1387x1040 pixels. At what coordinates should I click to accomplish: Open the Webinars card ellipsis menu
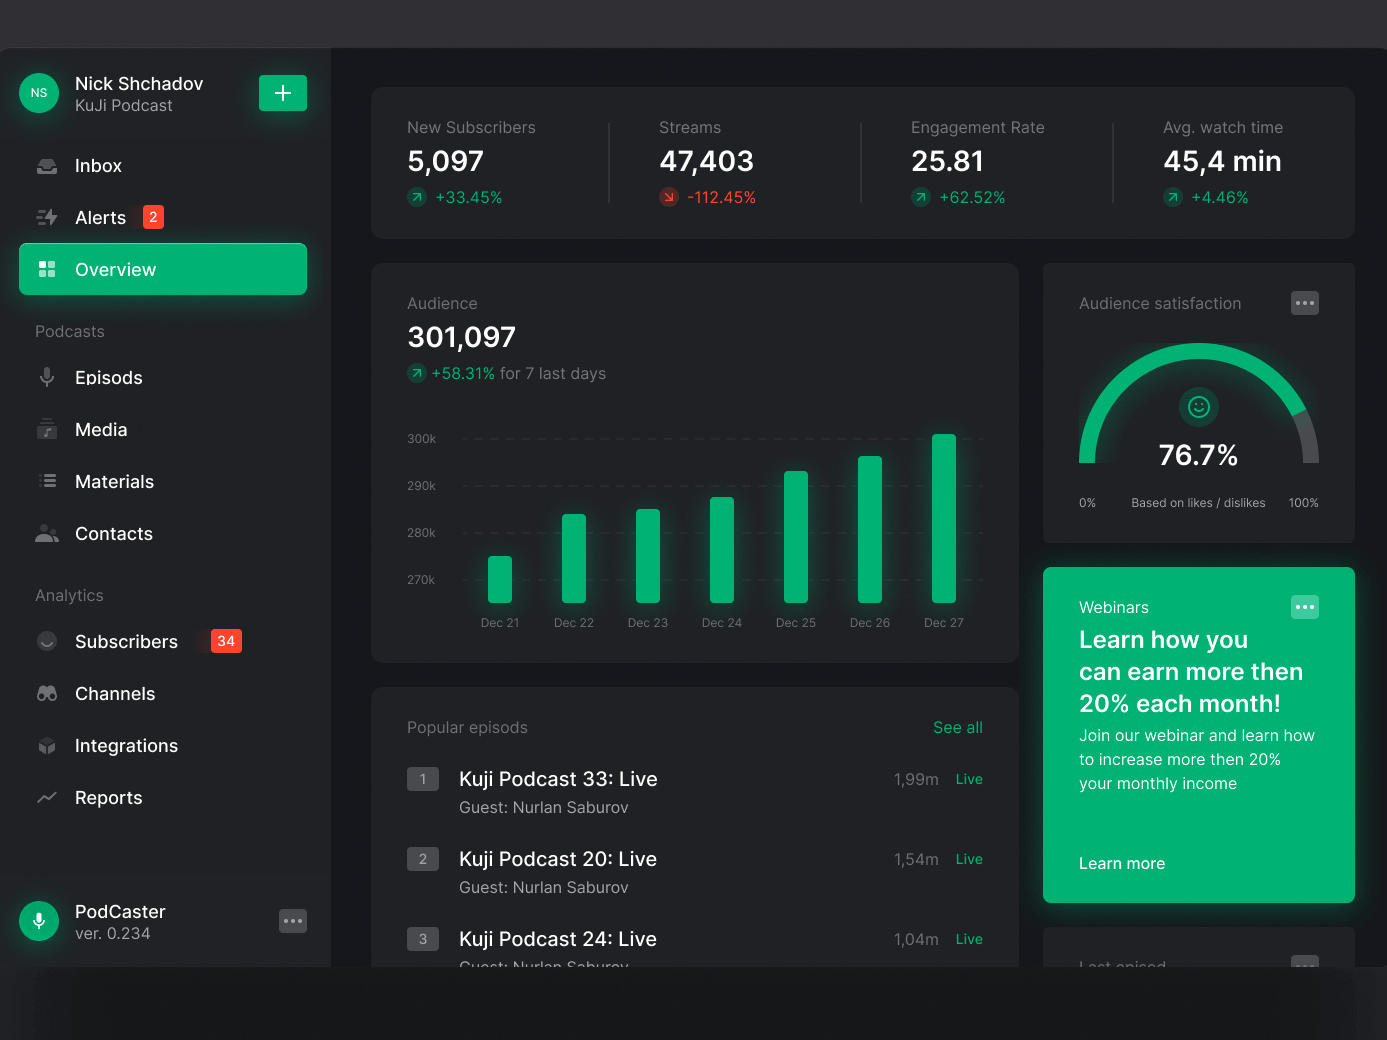pos(1305,607)
